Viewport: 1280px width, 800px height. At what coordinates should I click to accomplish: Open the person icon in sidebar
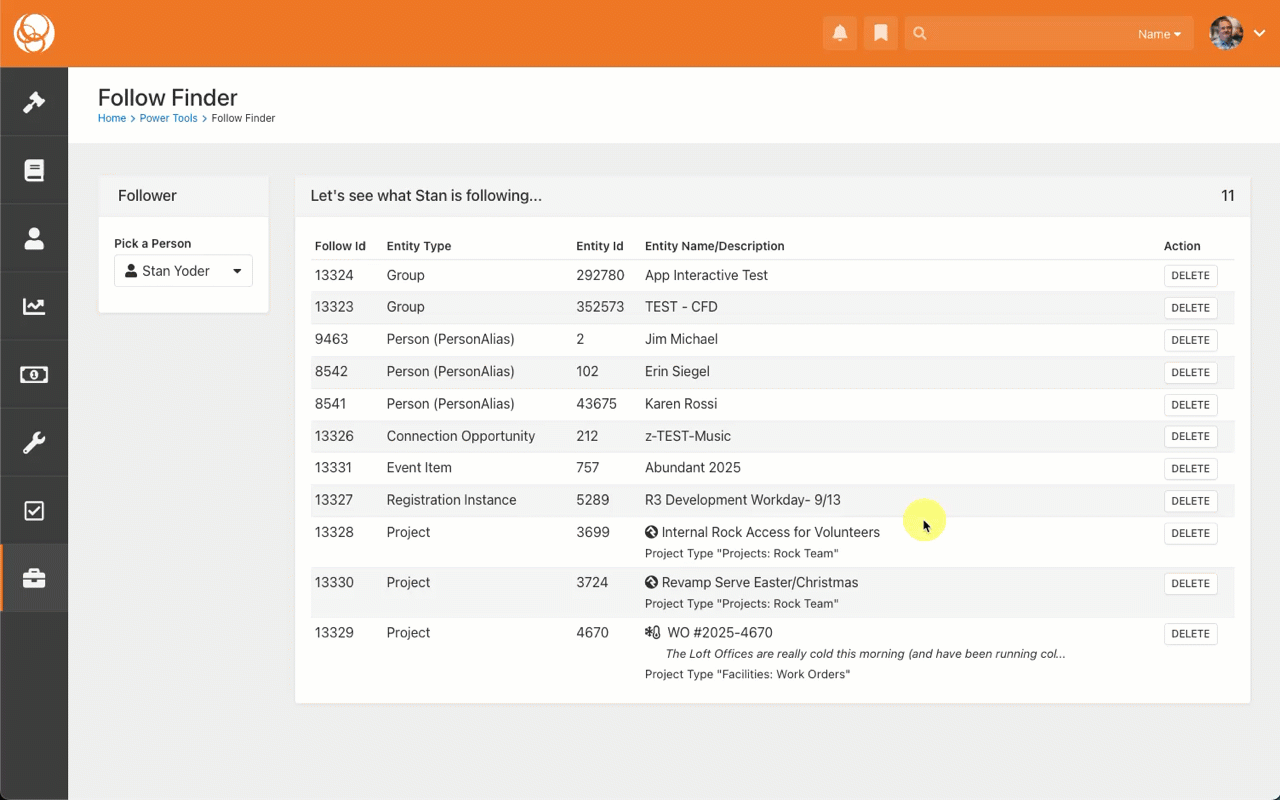tap(34, 238)
